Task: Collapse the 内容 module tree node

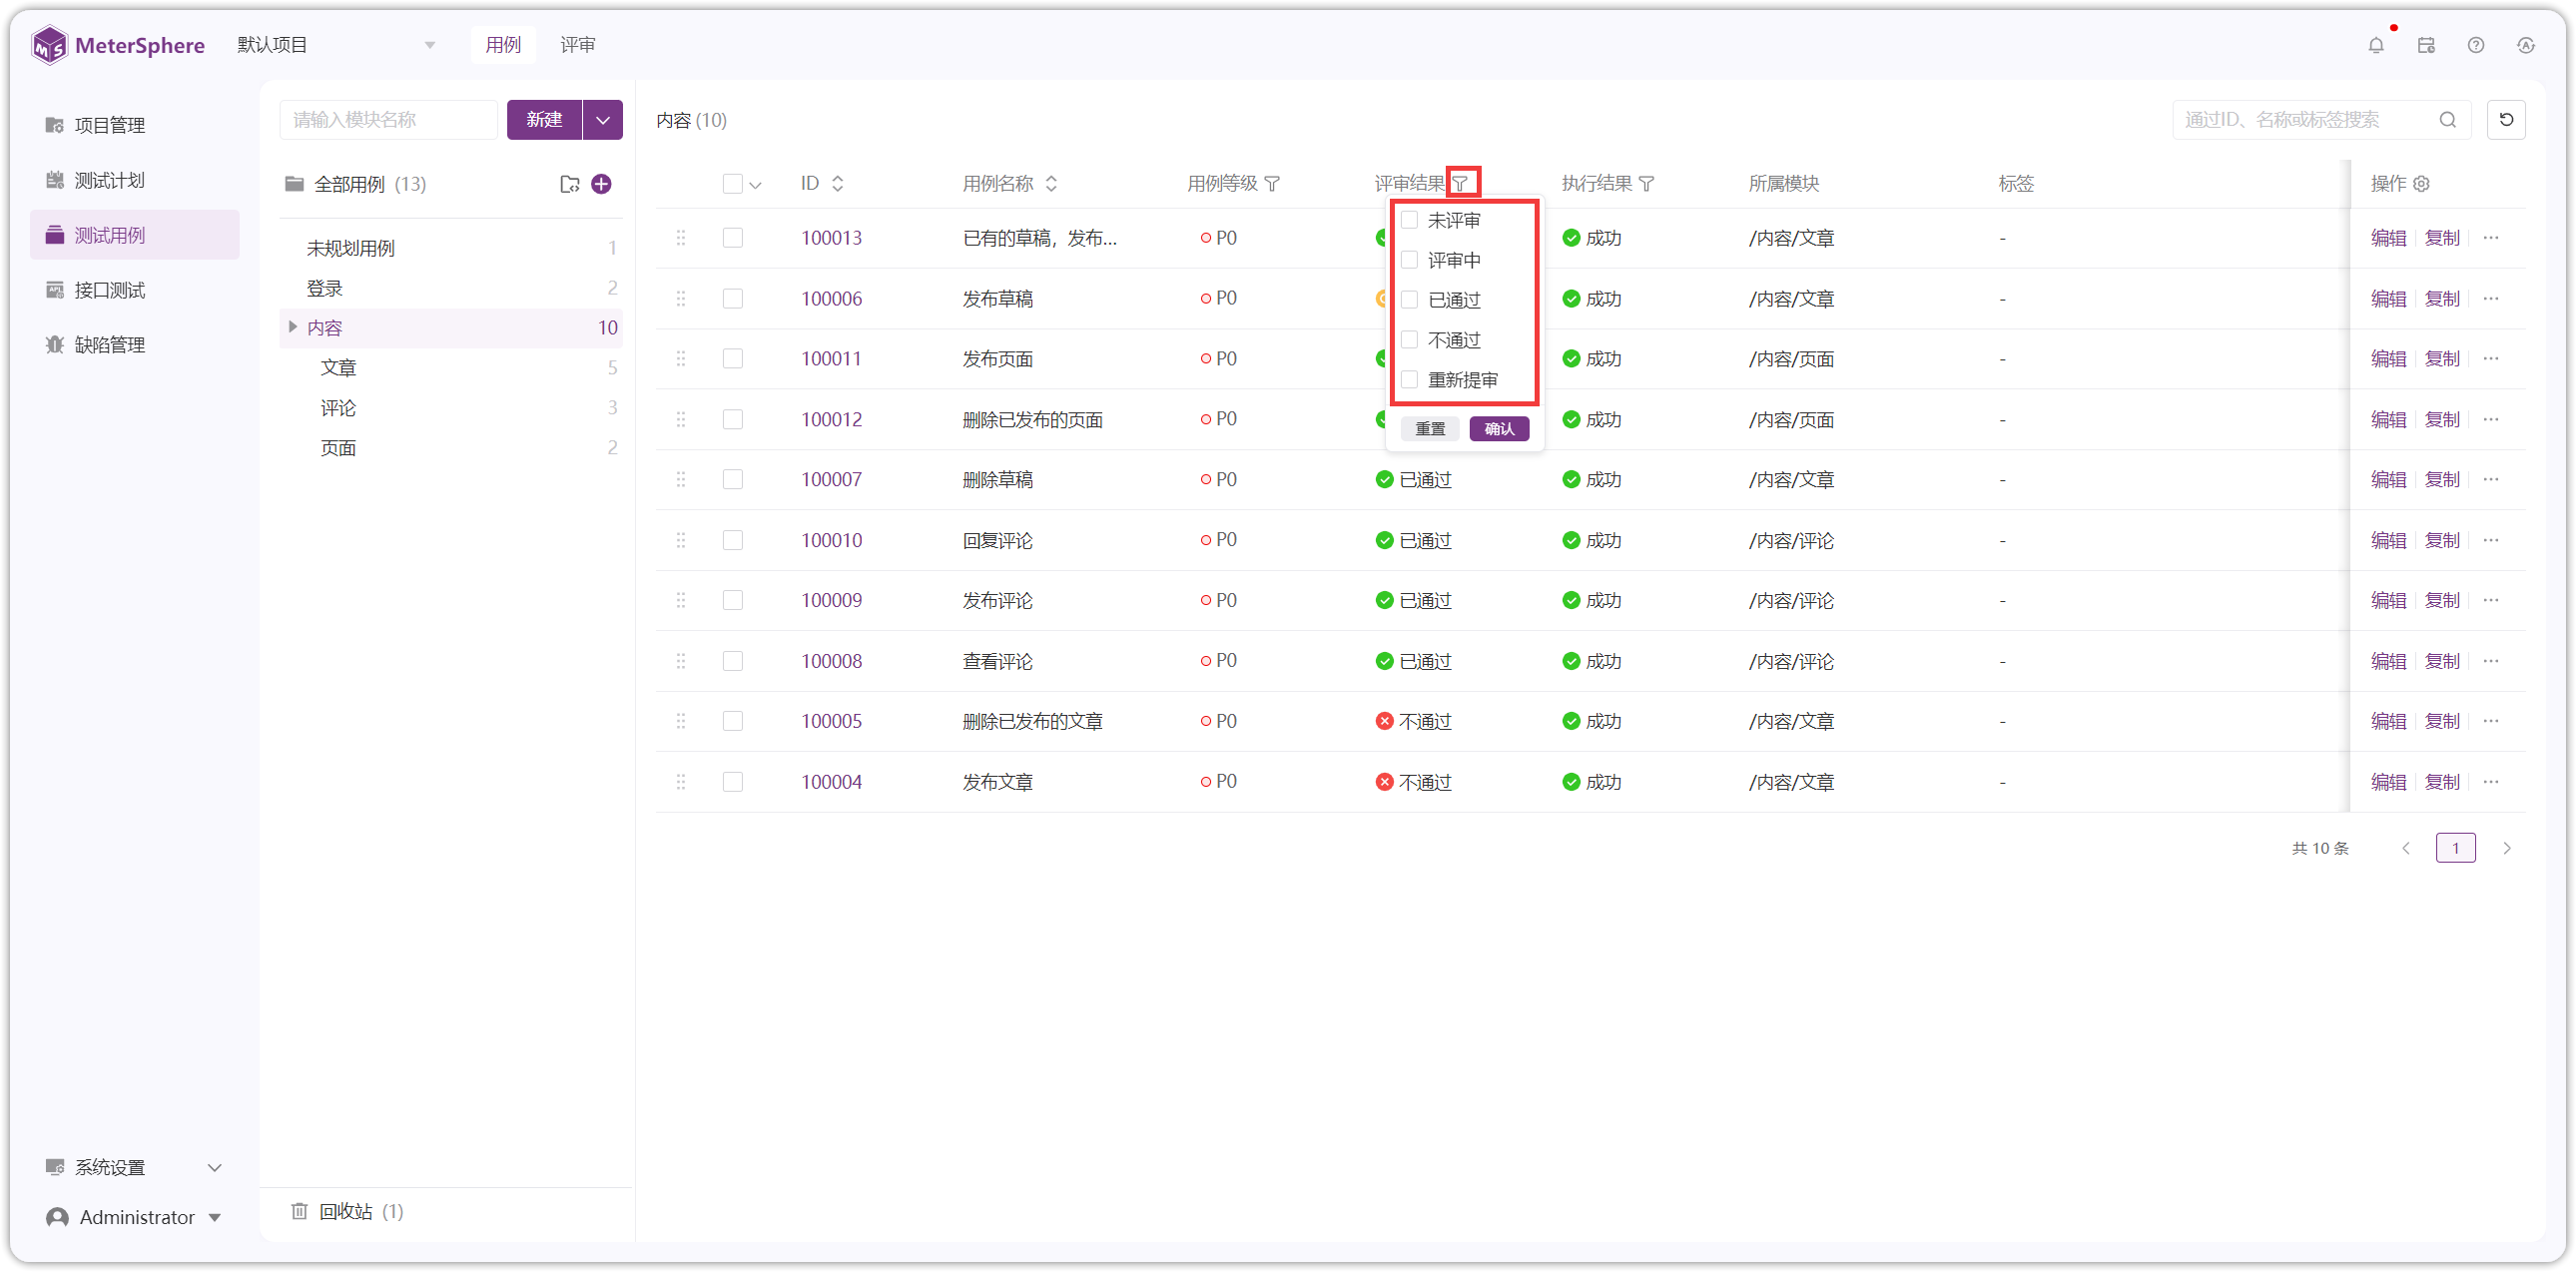Action: (x=292, y=327)
